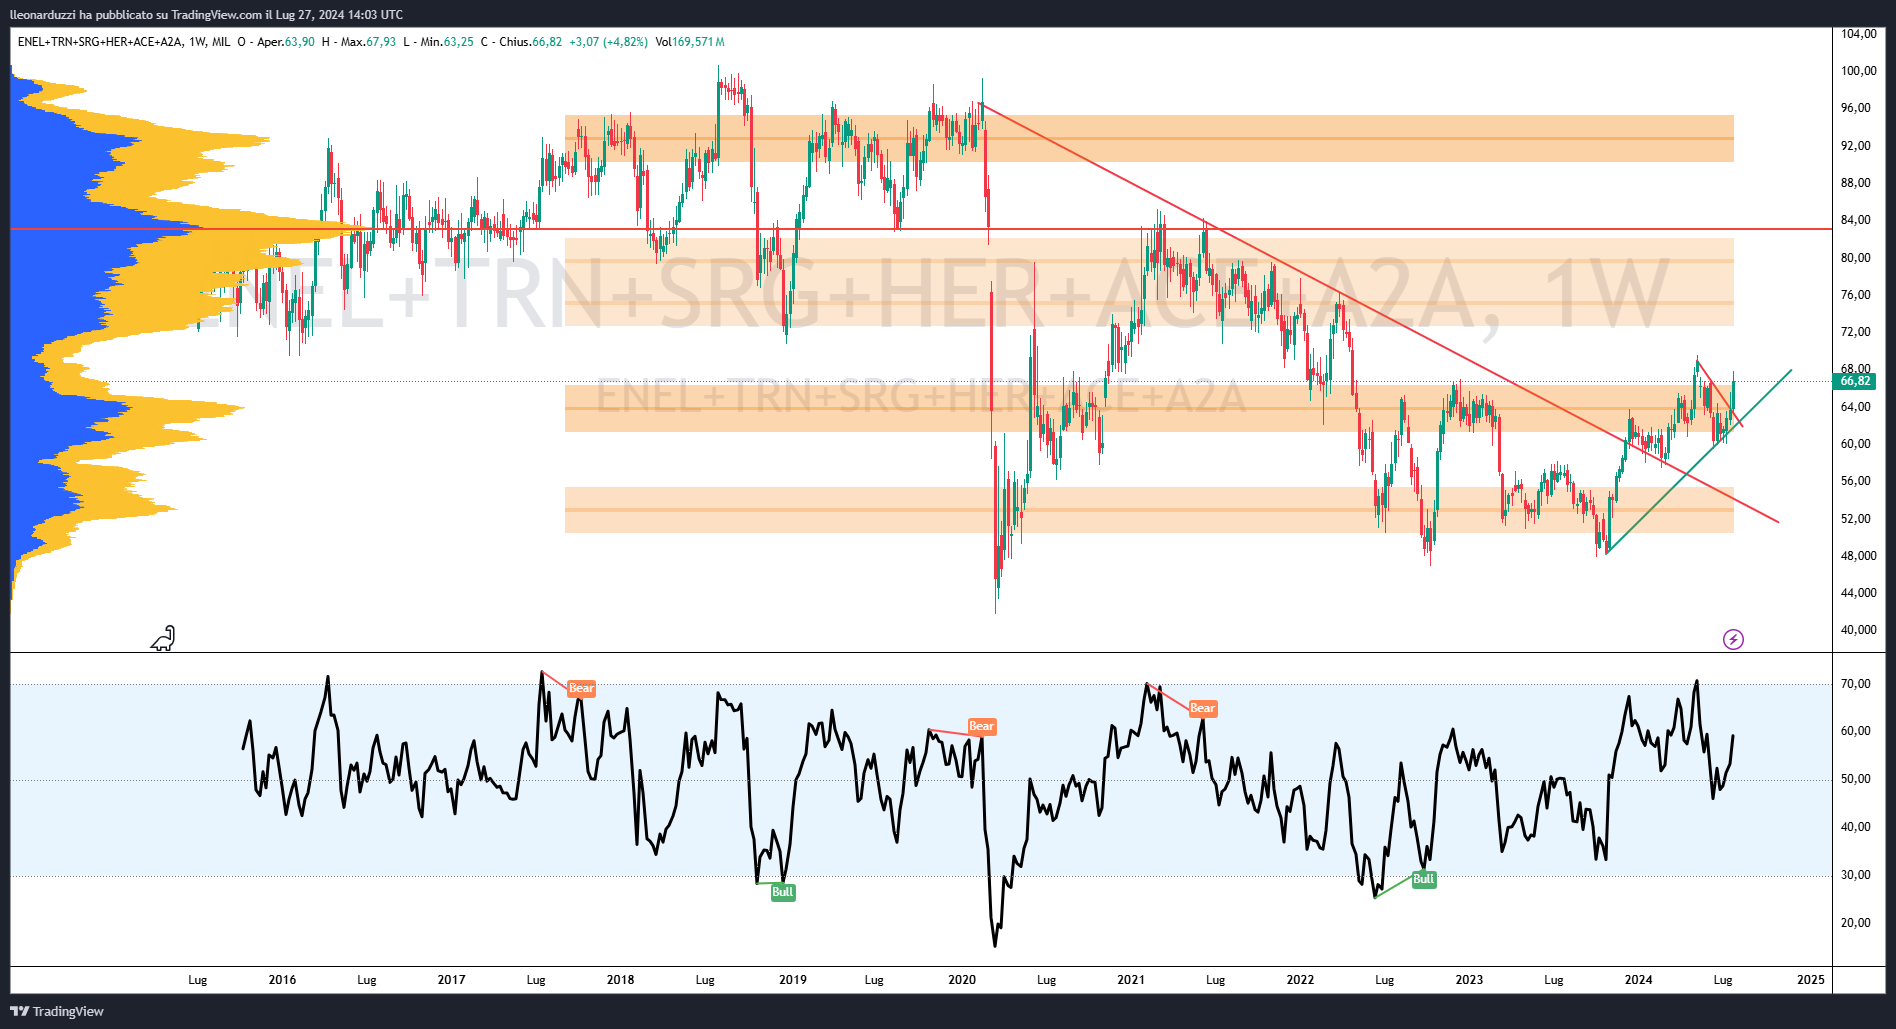Screen dimensions: 1896x1029
Task: Click the 50,00 RSI axis label
Action: (1855, 779)
